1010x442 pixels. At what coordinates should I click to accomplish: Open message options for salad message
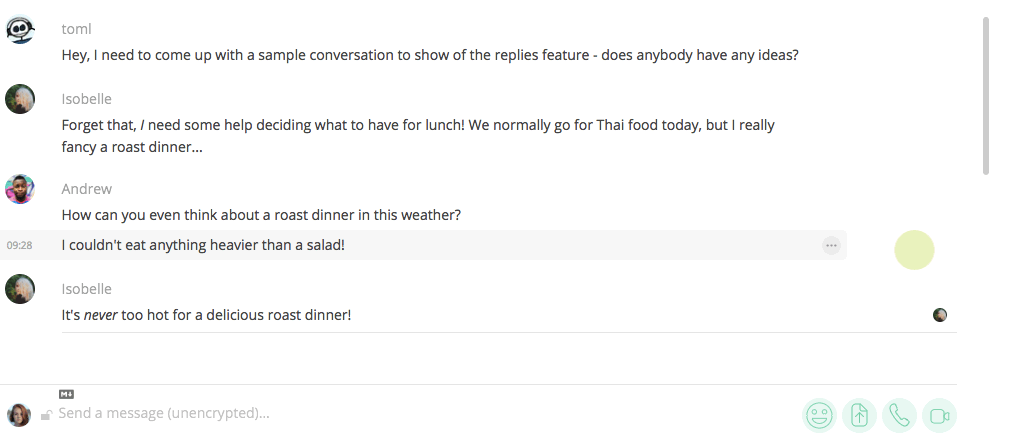click(831, 245)
